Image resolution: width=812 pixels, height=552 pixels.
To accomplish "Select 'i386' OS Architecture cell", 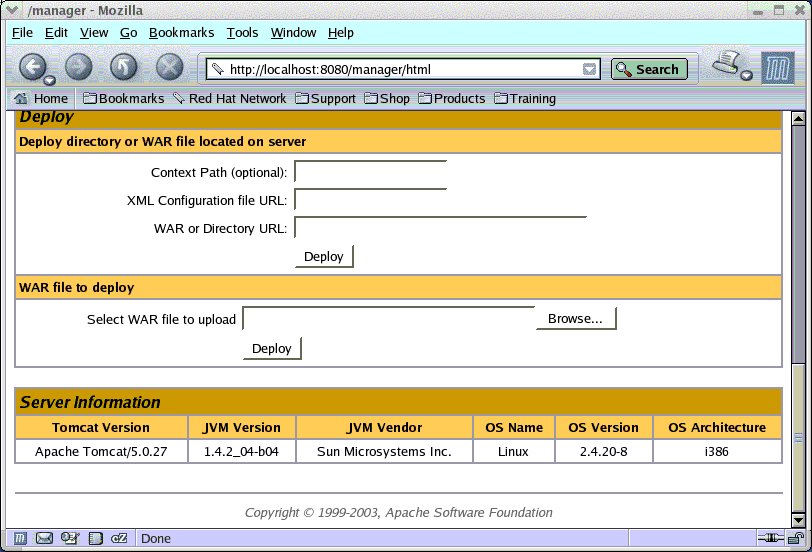I will (x=717, y=452).
